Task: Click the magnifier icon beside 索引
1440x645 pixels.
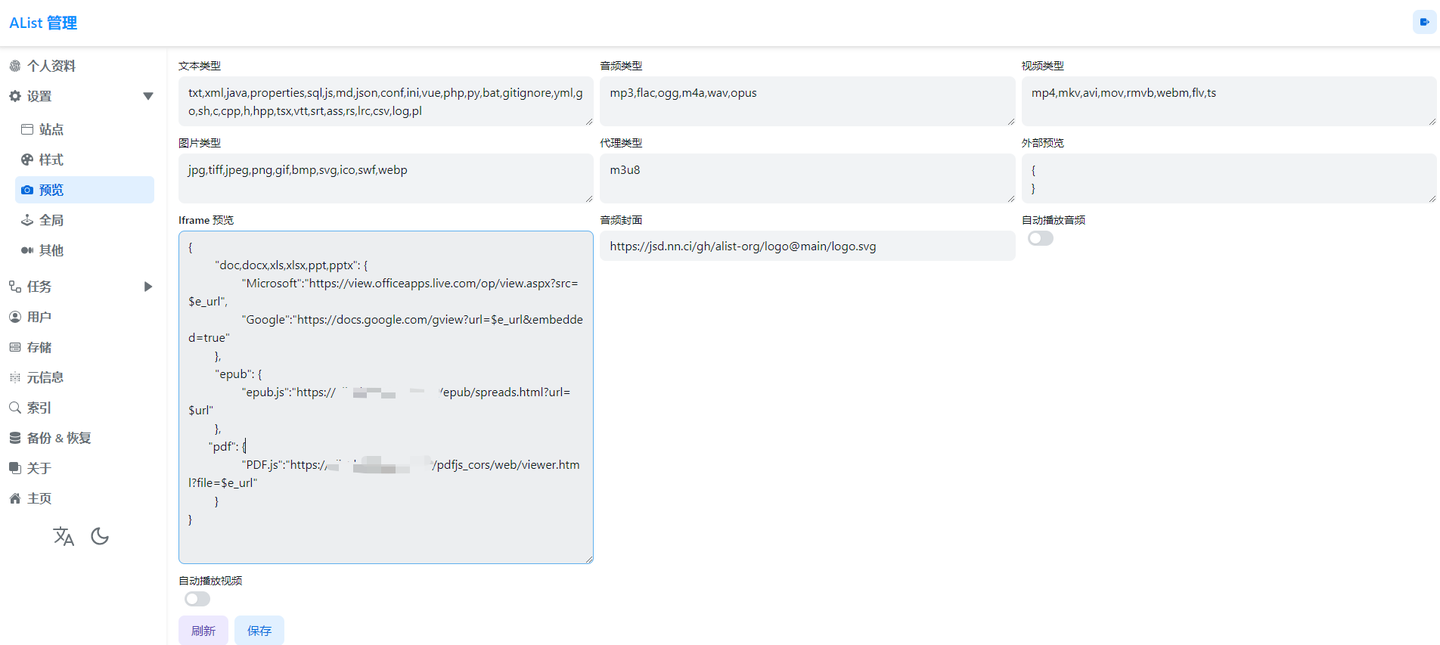Action: pos(15,408)
